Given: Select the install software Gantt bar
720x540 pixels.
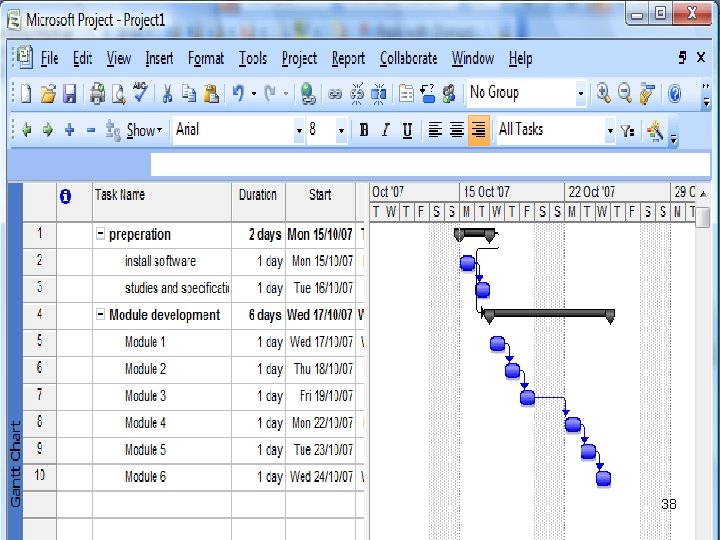Looking at the screenshot, I should (x=467, y=263).
